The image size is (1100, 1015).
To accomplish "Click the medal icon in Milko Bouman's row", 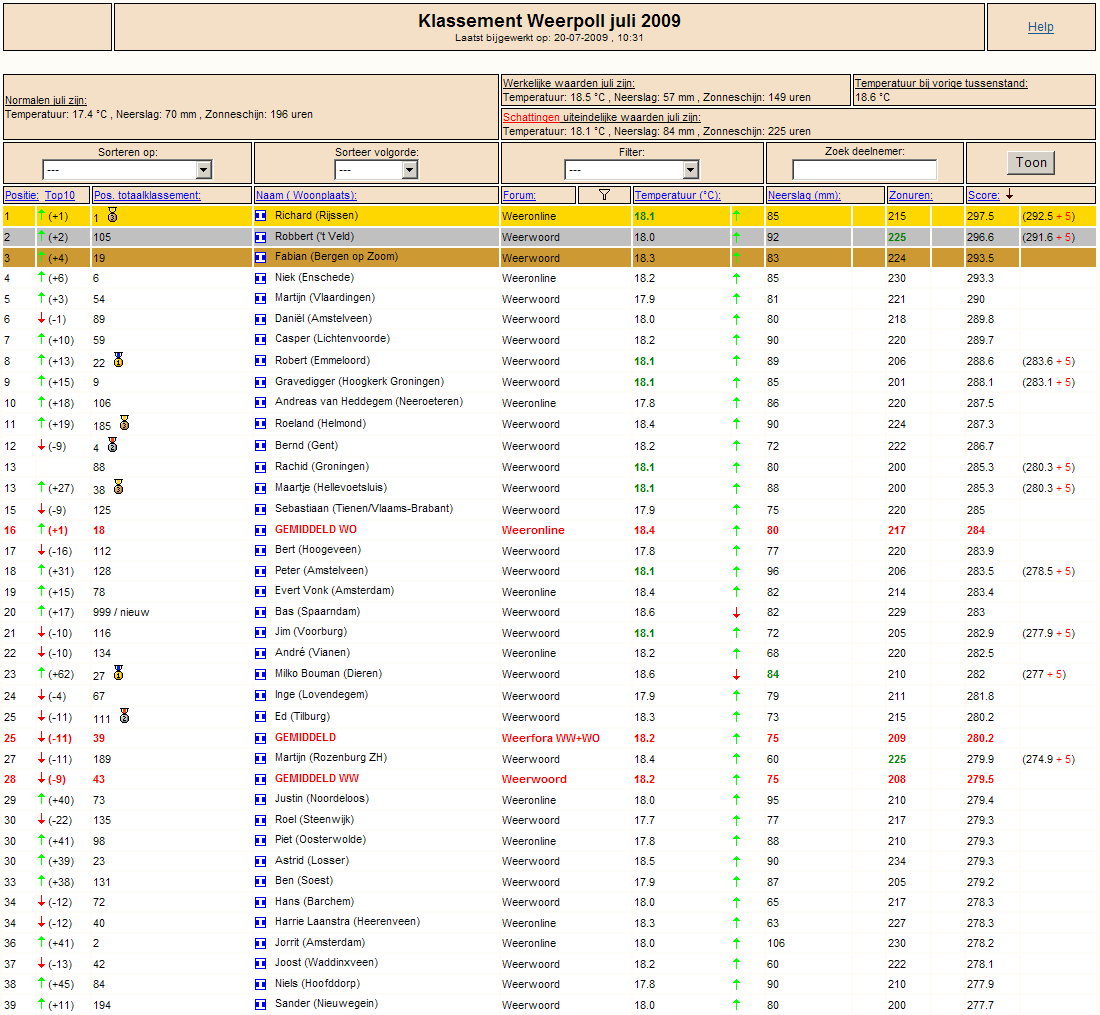I will tap(119, 673).
